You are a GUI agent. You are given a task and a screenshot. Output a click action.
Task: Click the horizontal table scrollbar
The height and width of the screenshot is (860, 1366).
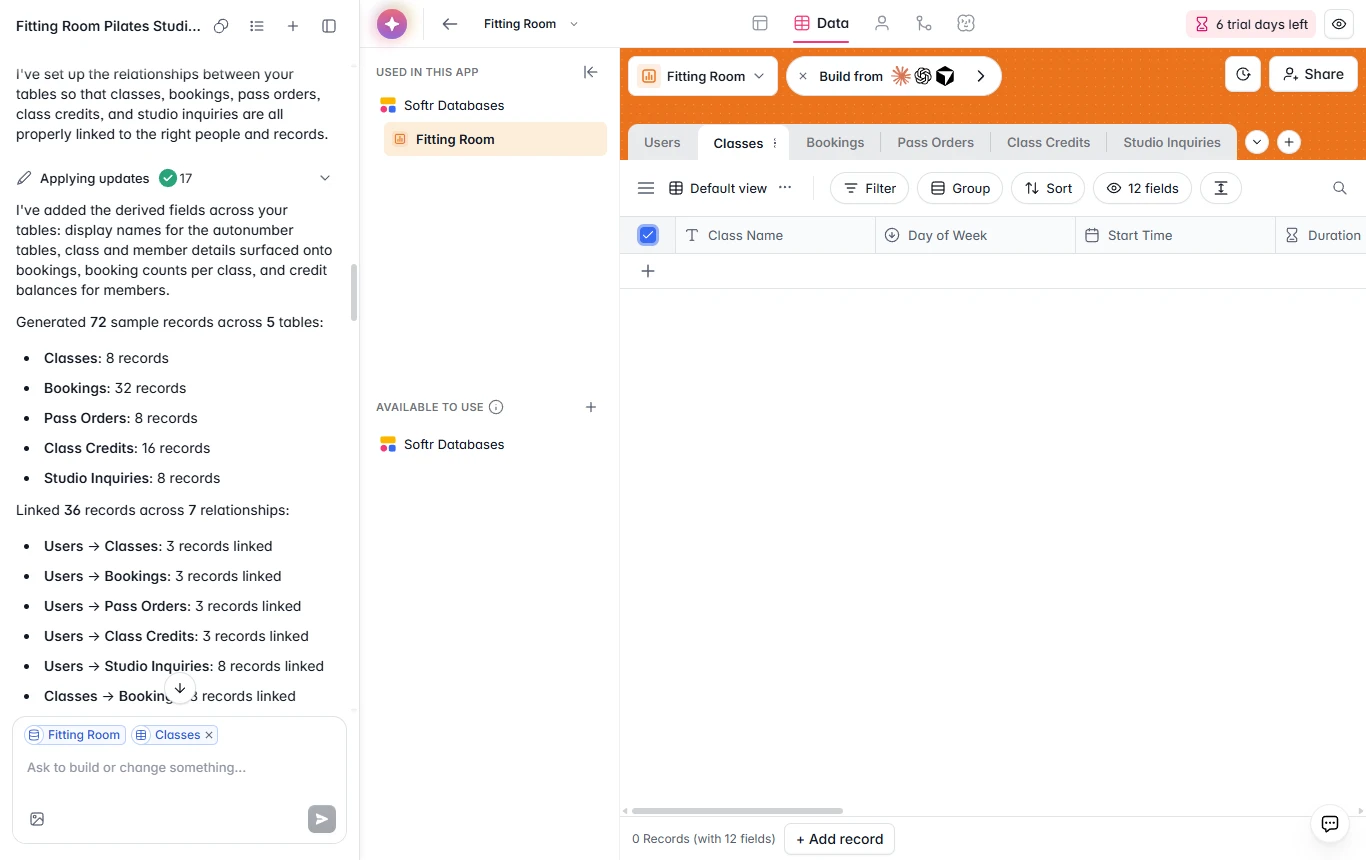coord(738,811)
